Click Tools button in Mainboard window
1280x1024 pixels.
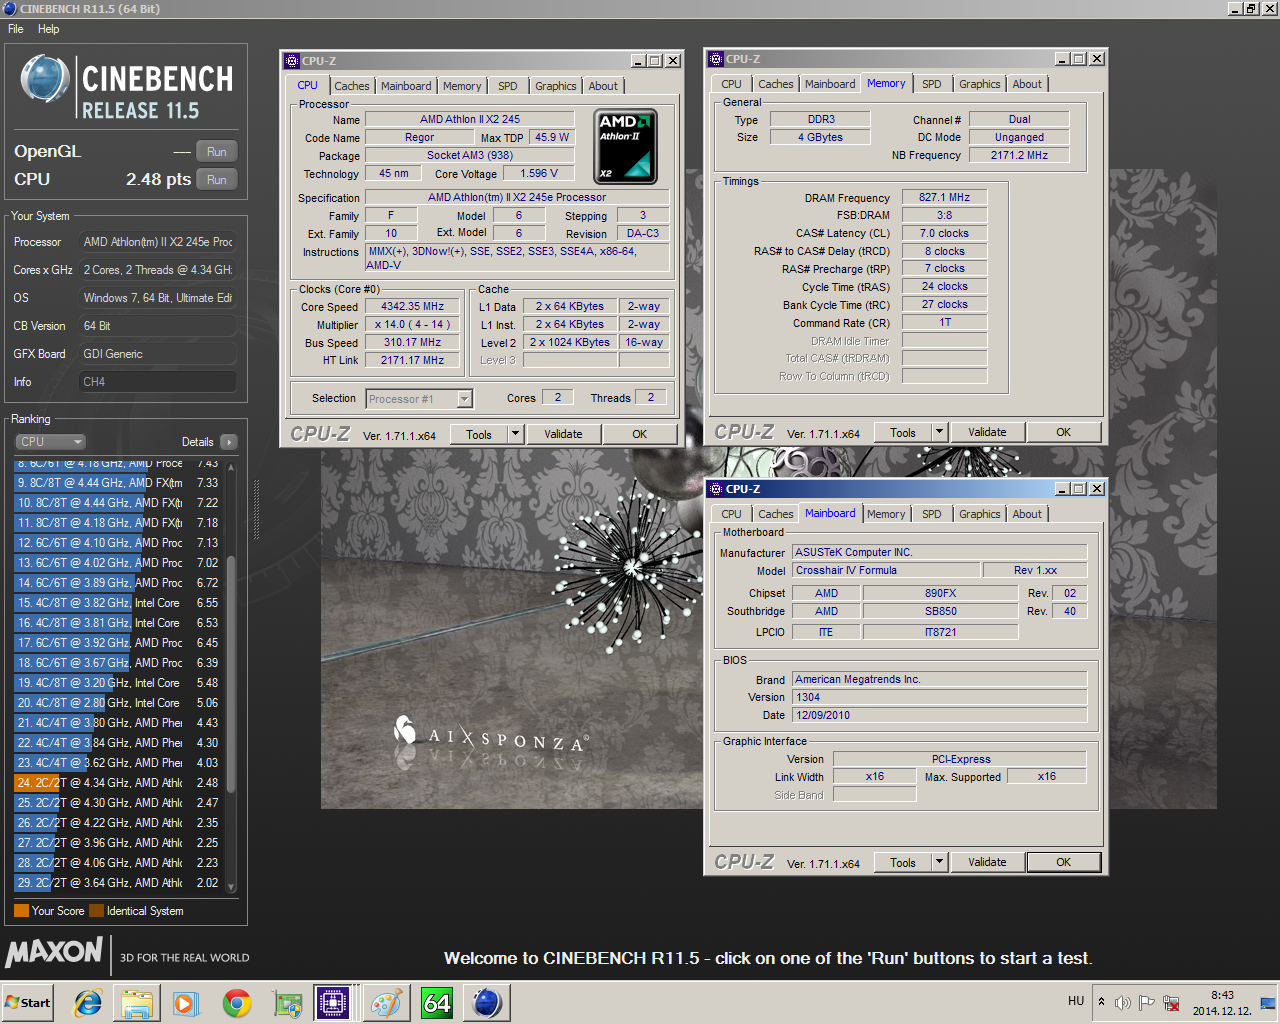point(903,862)
